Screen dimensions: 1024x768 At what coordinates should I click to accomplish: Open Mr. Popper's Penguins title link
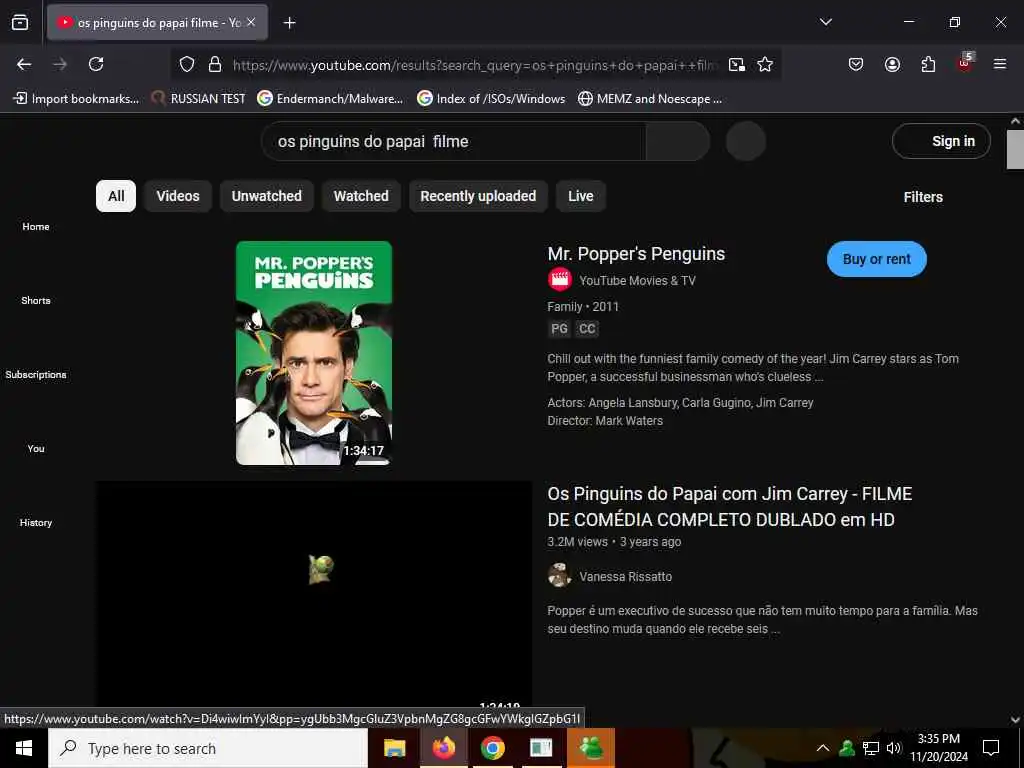point(636,254)
